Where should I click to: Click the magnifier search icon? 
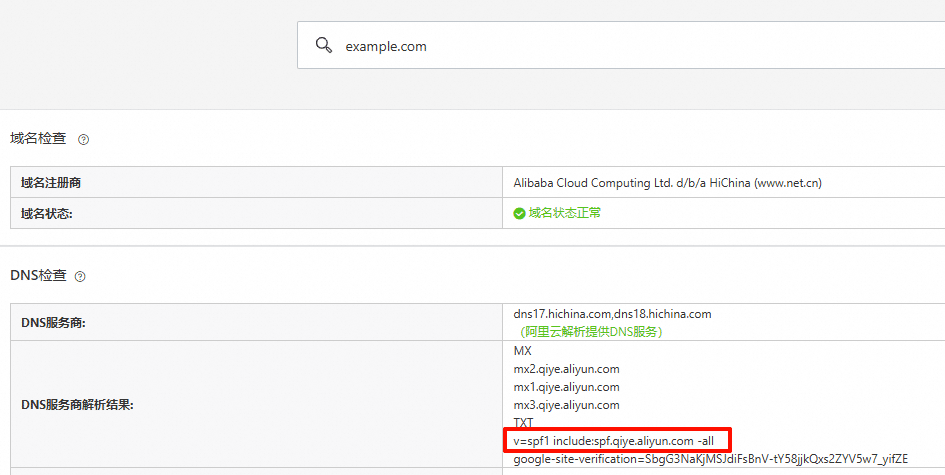pyautogui.click(x=323, y=46)
